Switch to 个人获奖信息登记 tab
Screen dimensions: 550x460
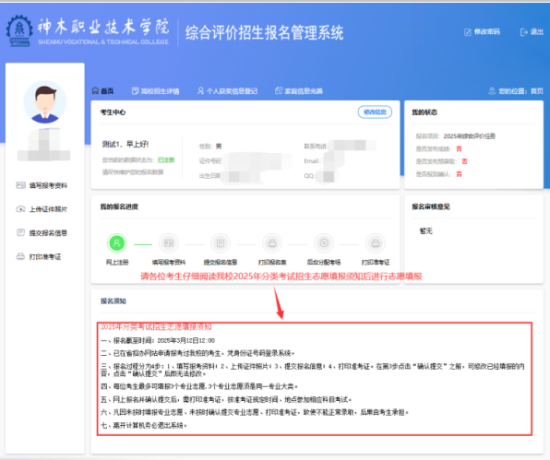[227, 91]
